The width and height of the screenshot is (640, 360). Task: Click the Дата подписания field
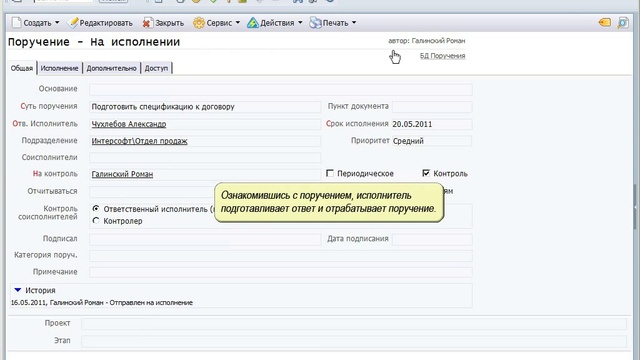pos(432,239)
